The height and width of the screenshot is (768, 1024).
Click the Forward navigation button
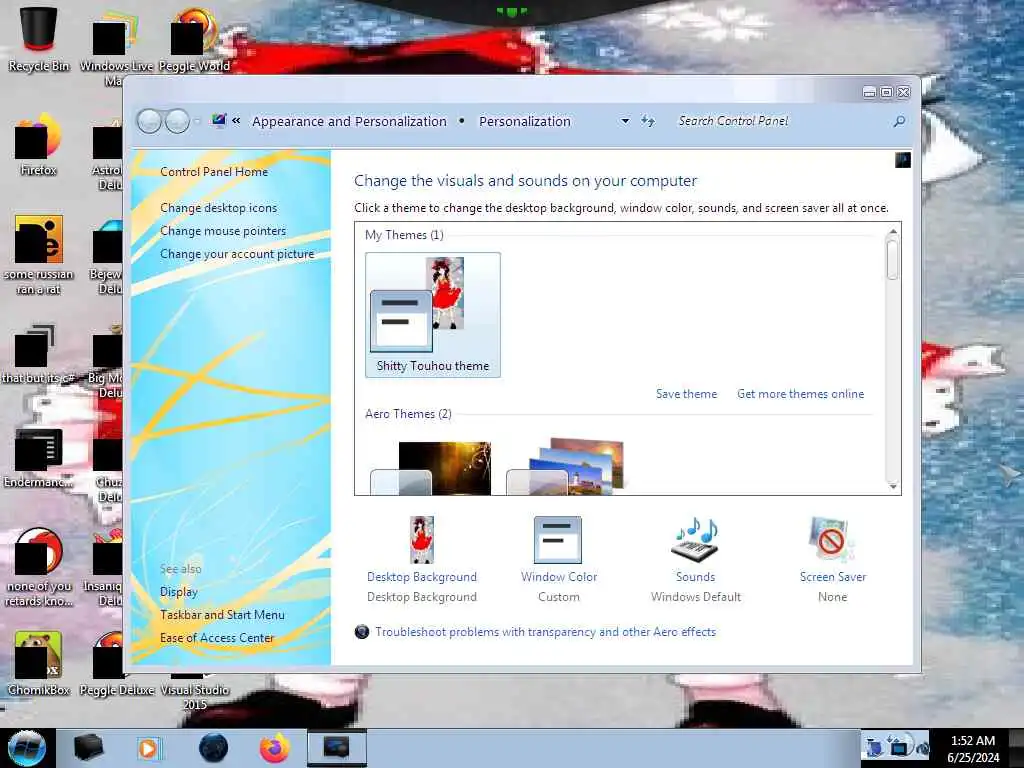(x=177, y=121)
